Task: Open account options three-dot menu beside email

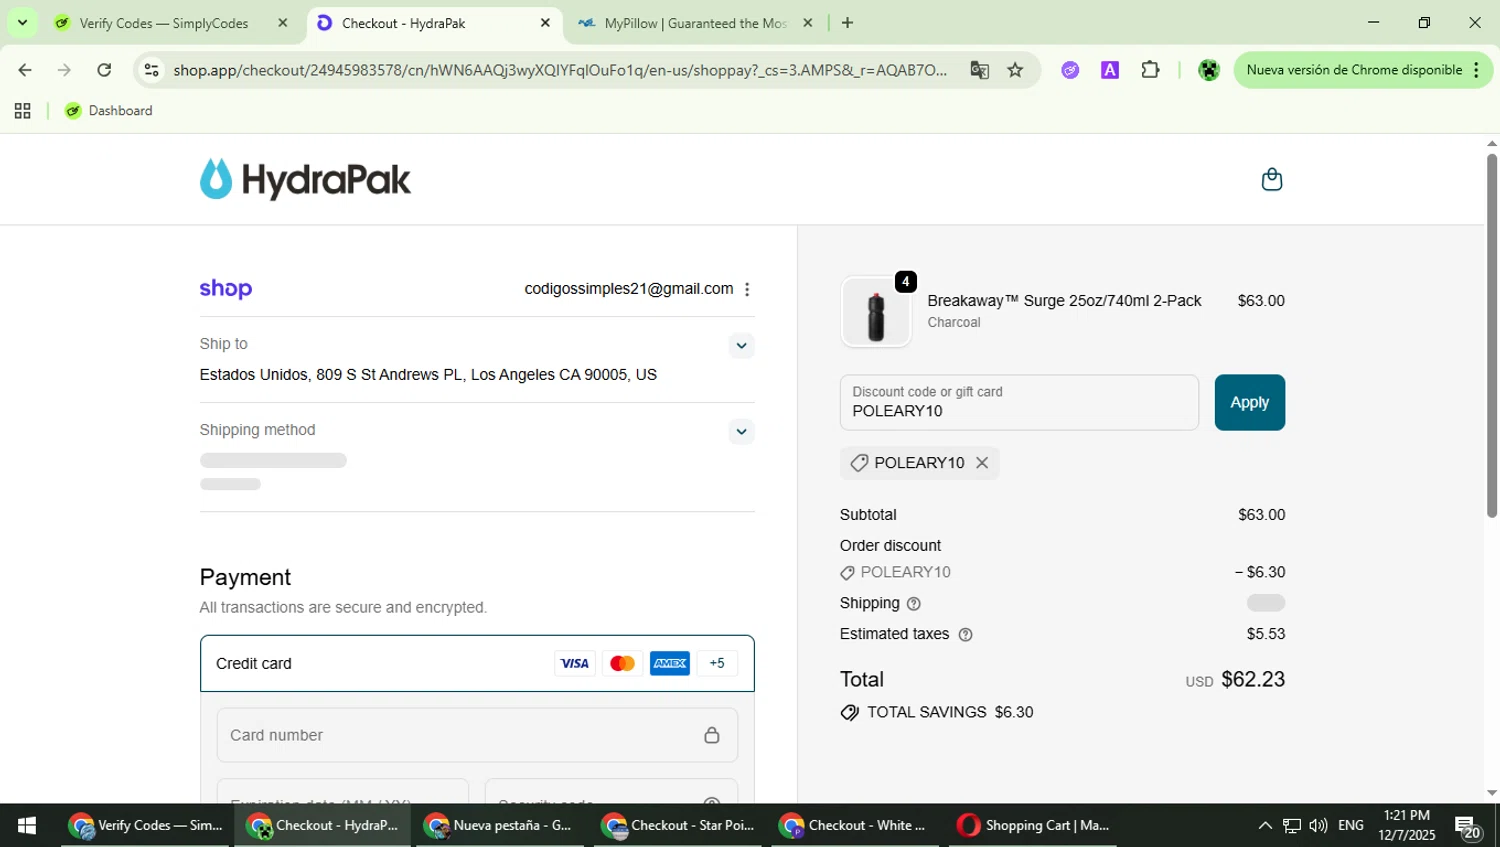Action: point(747,289)
